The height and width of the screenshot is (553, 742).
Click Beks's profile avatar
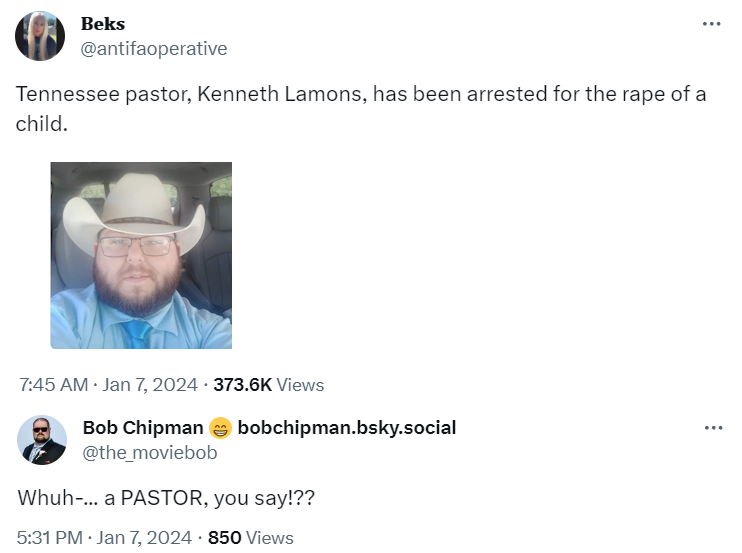coord(41,36)
